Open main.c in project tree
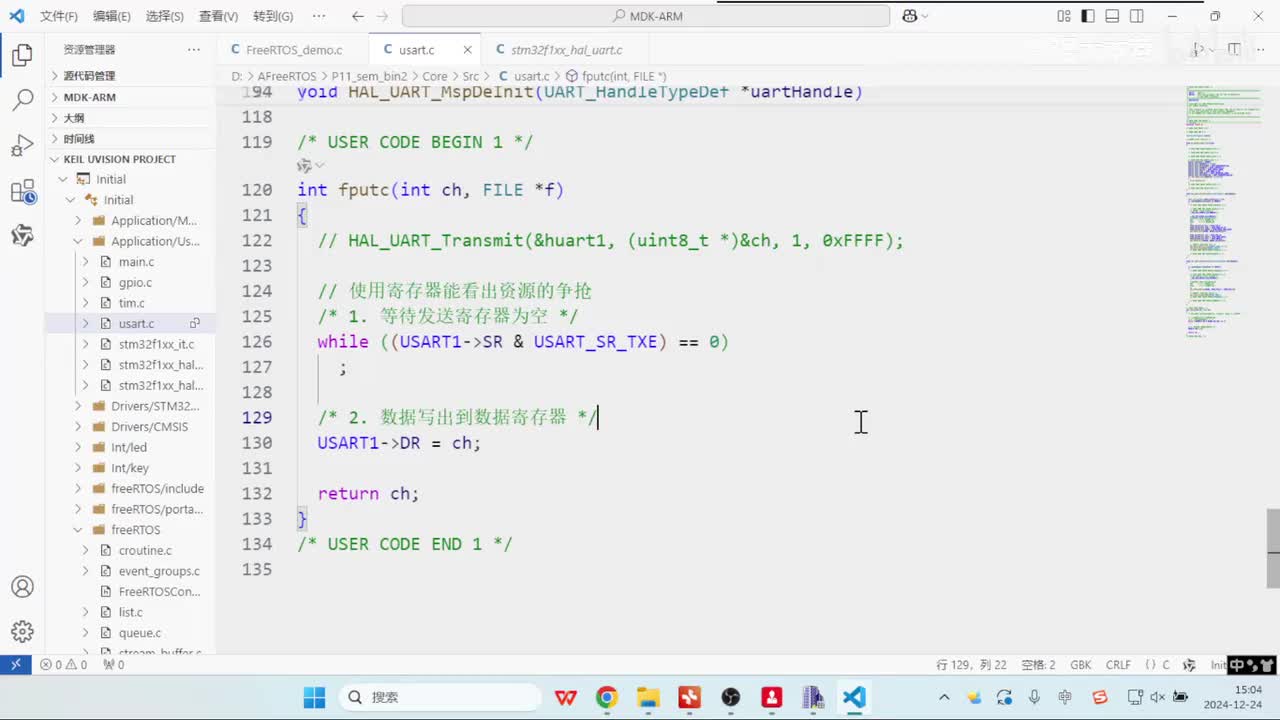The image size is (1280, 720). [x=136, y=262]
